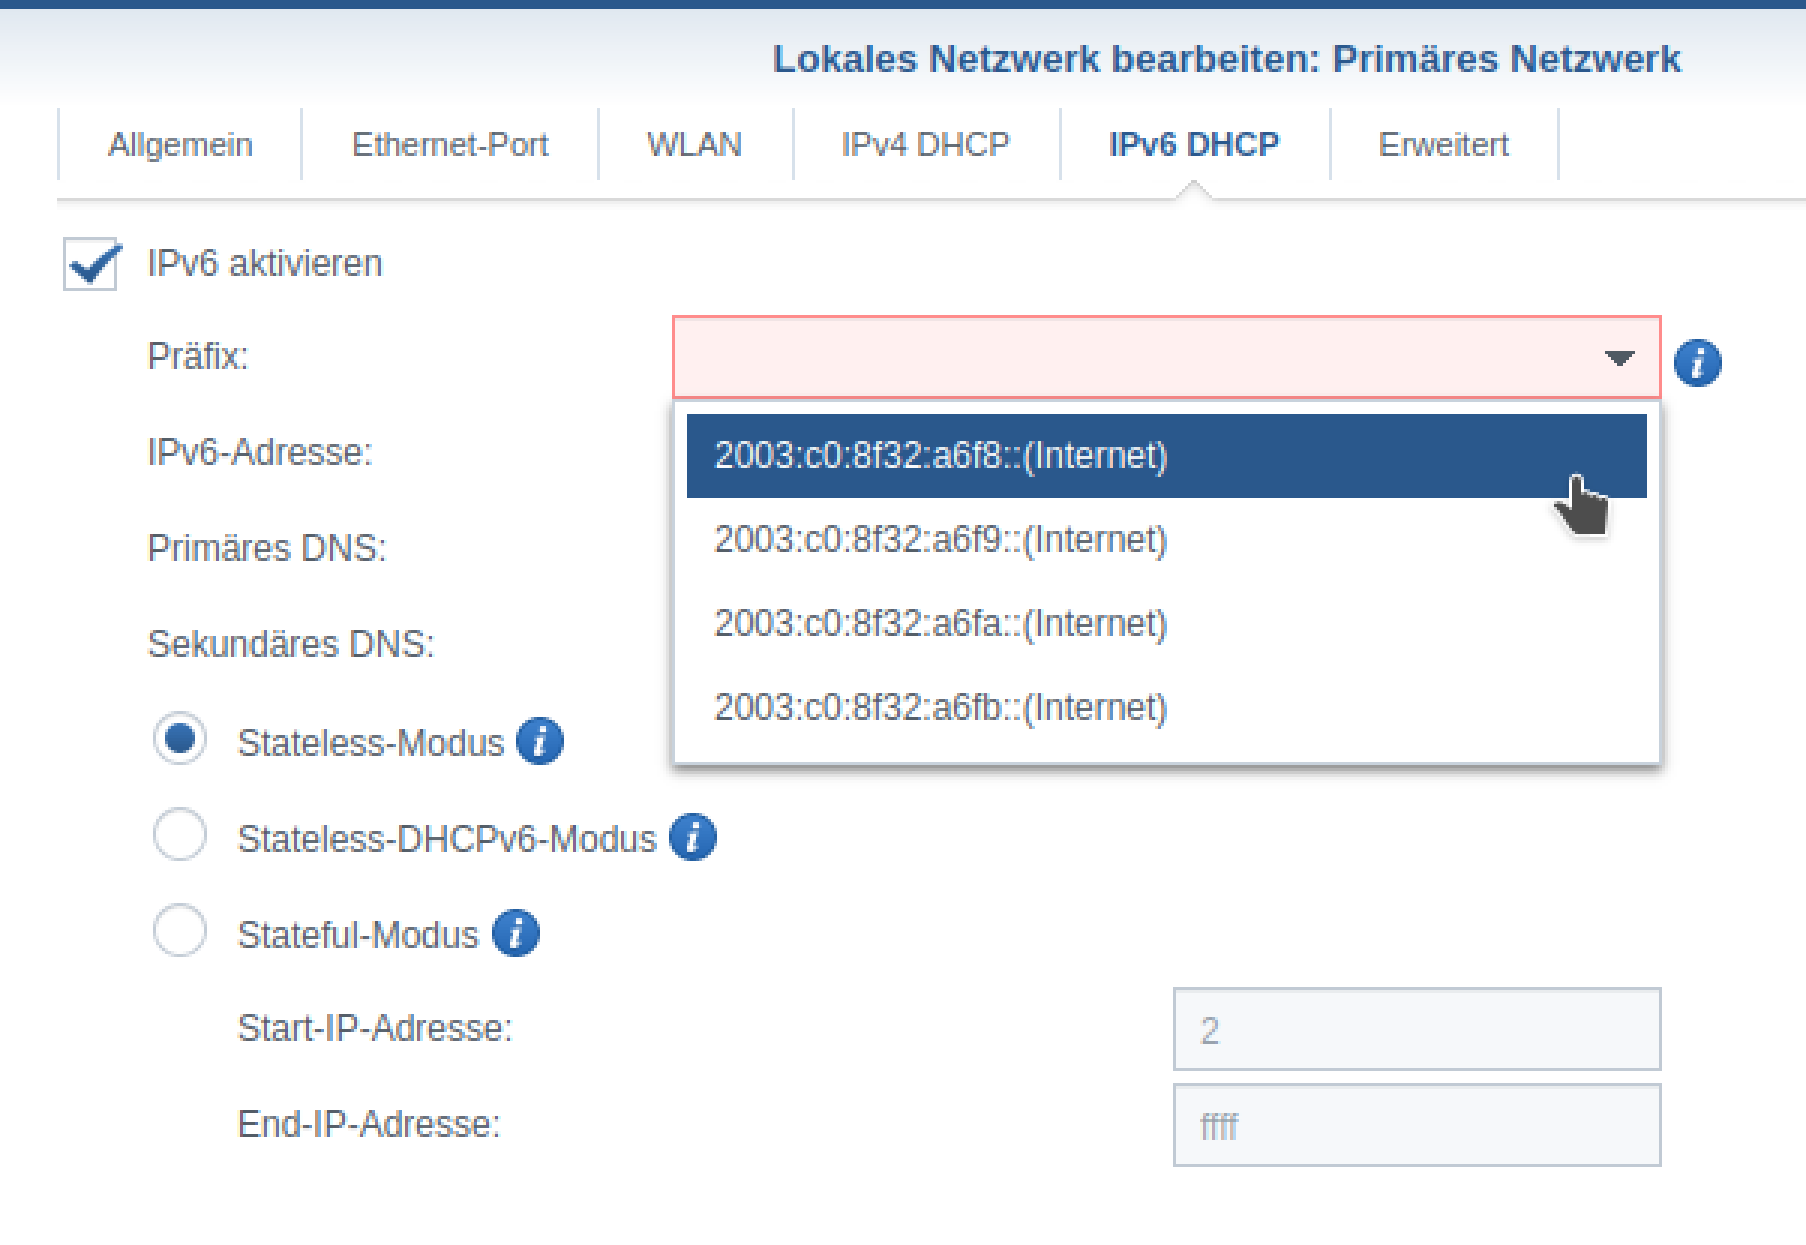Switch to the Allgemein tab
The width and height of the screenshot is (1806, 1245).
click(180, 145)
